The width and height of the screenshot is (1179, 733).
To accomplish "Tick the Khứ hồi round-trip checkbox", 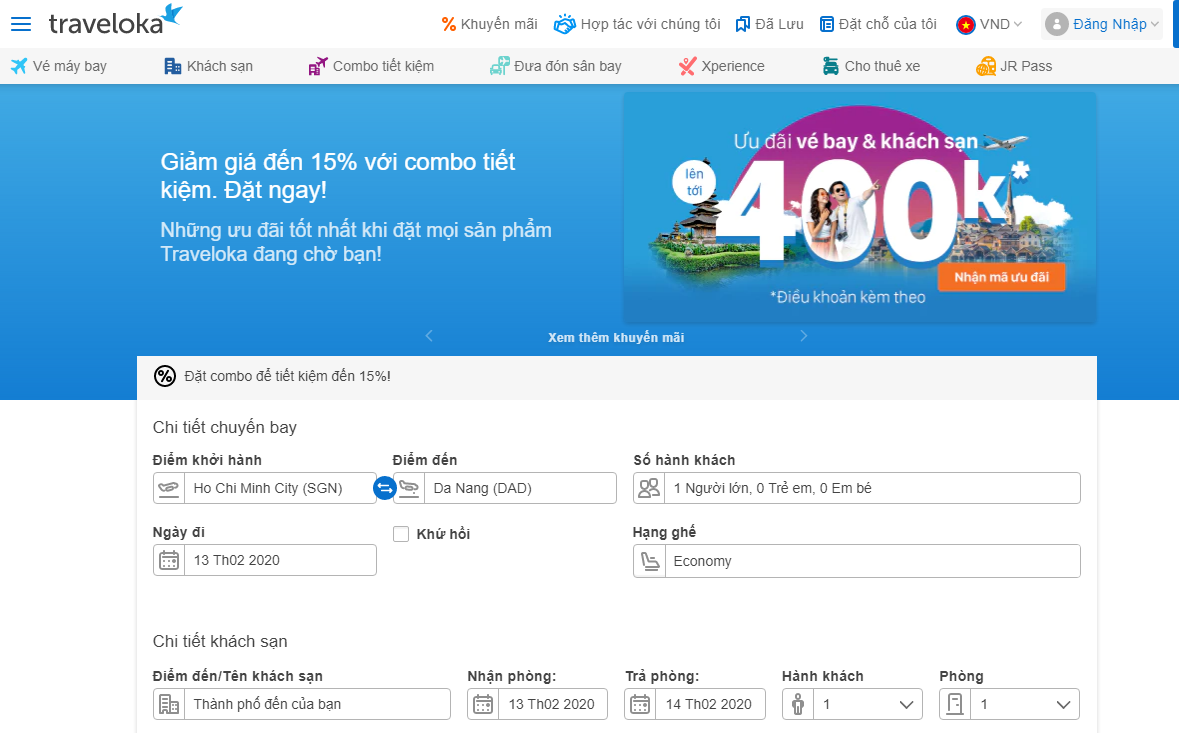I will [x=401, y=534].
